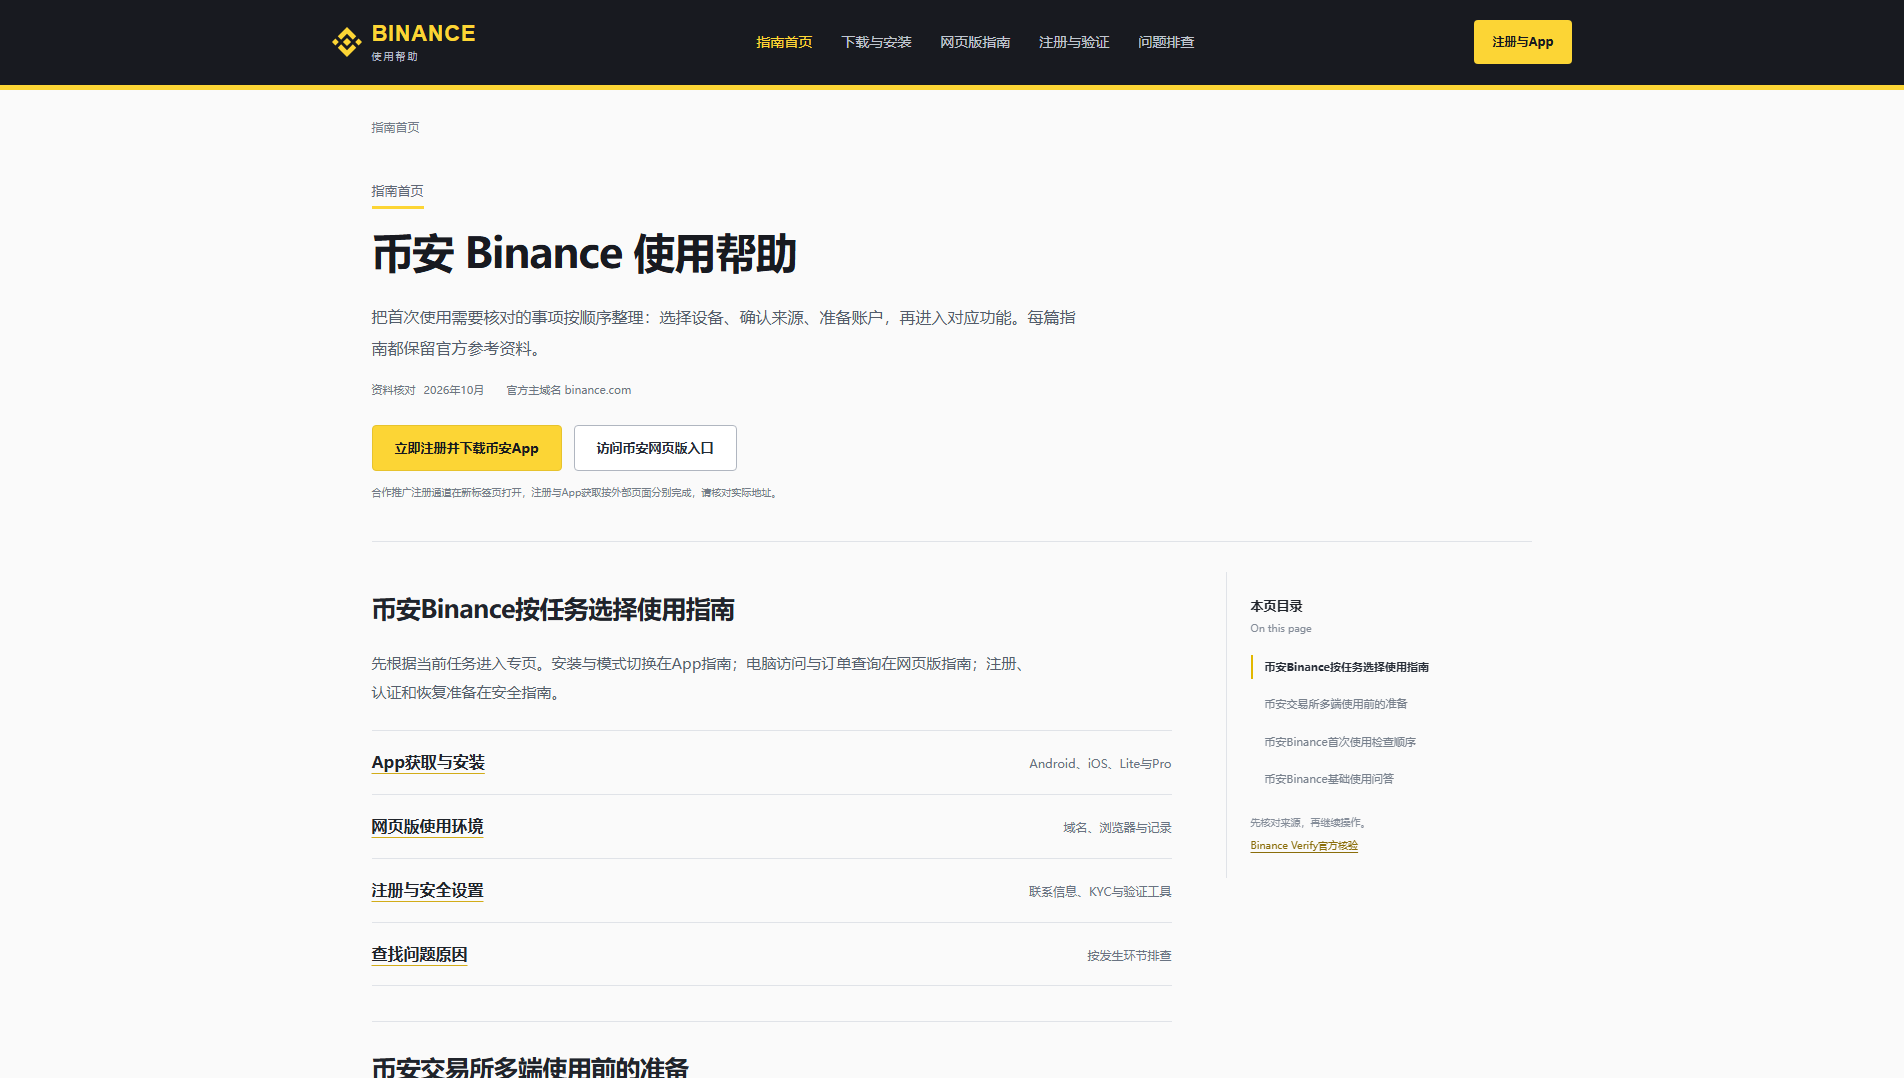Jump to 币安Binance首次使用检查顺序 in sidebar
The image size is (1904, 1078).
click(x=1340, y=742)
